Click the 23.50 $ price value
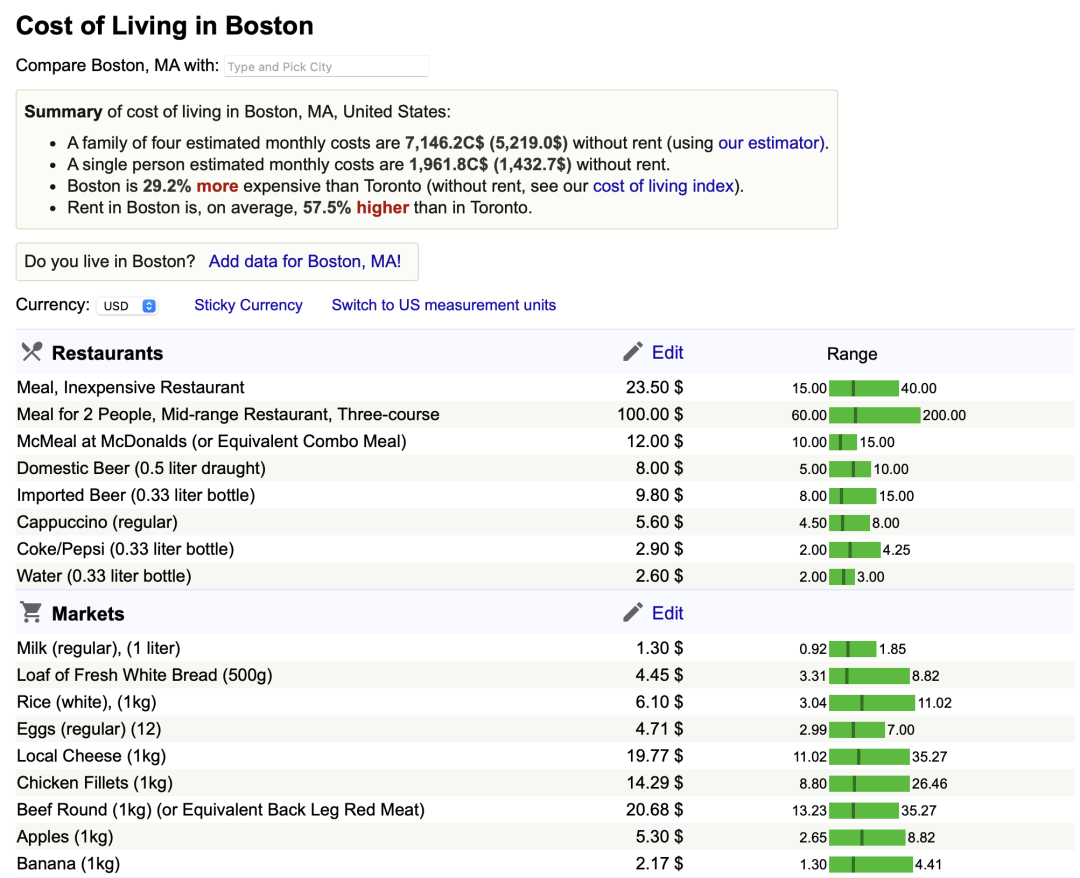This screenshot has width=1080, height=878. [654, 388]
